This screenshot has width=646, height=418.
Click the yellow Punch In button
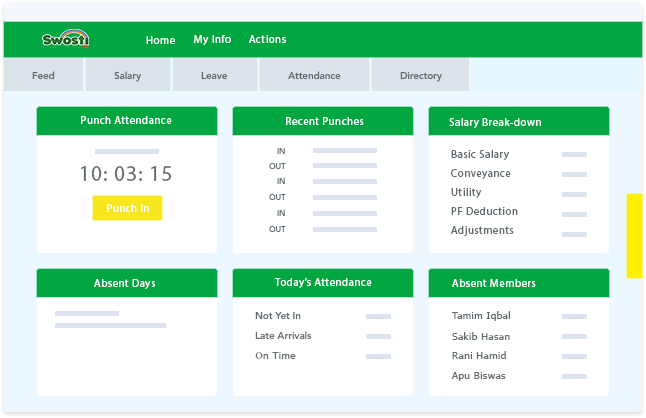pos(127,208)
